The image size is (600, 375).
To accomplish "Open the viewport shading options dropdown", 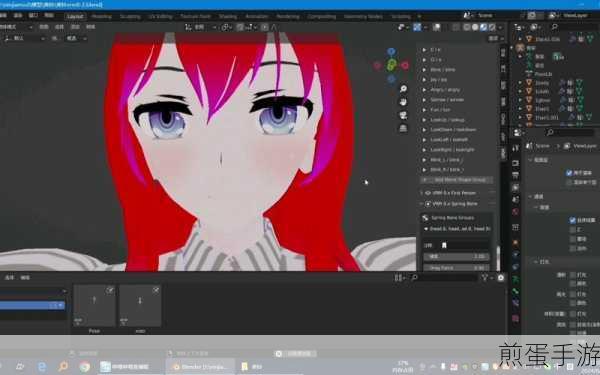I will pos(500,27).
